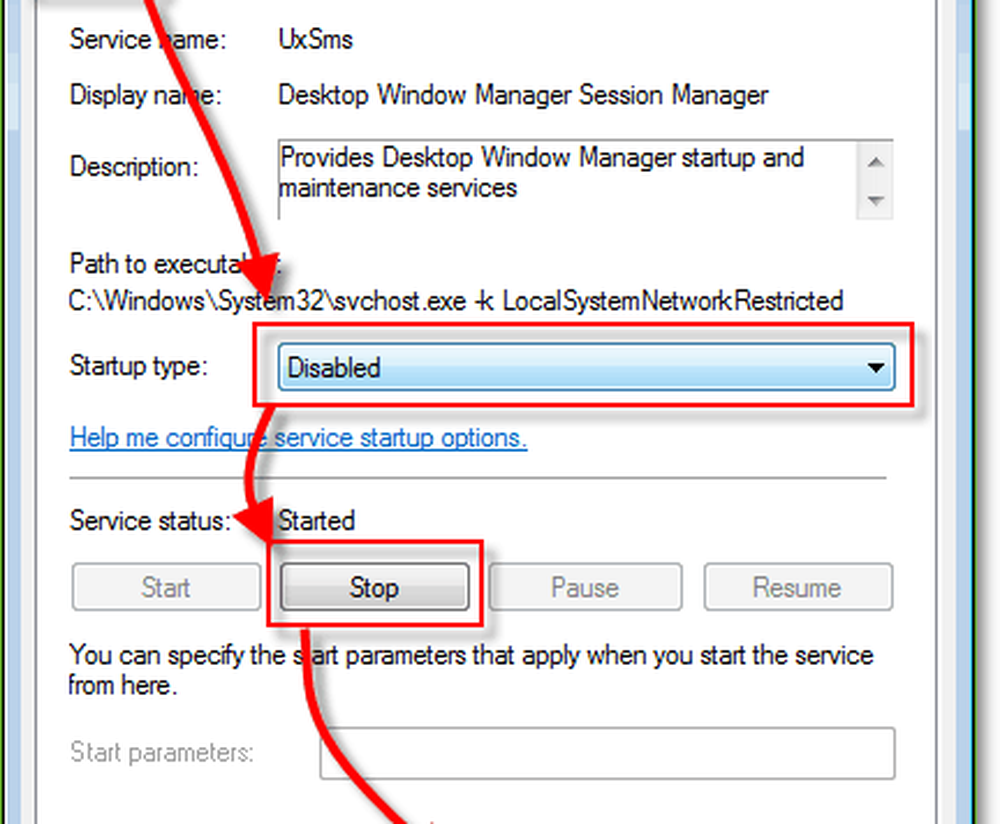Click the Resume service button

pos(797,587)
